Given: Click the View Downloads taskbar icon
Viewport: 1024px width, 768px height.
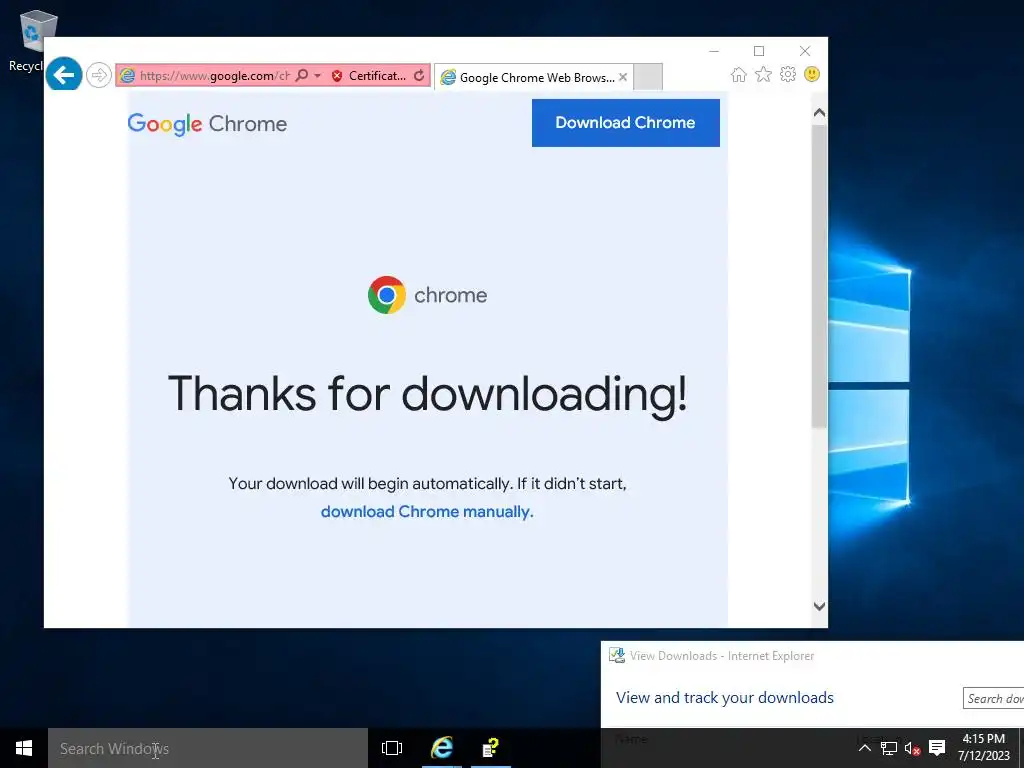Looking at the screenshot, I should click(490, 748).
